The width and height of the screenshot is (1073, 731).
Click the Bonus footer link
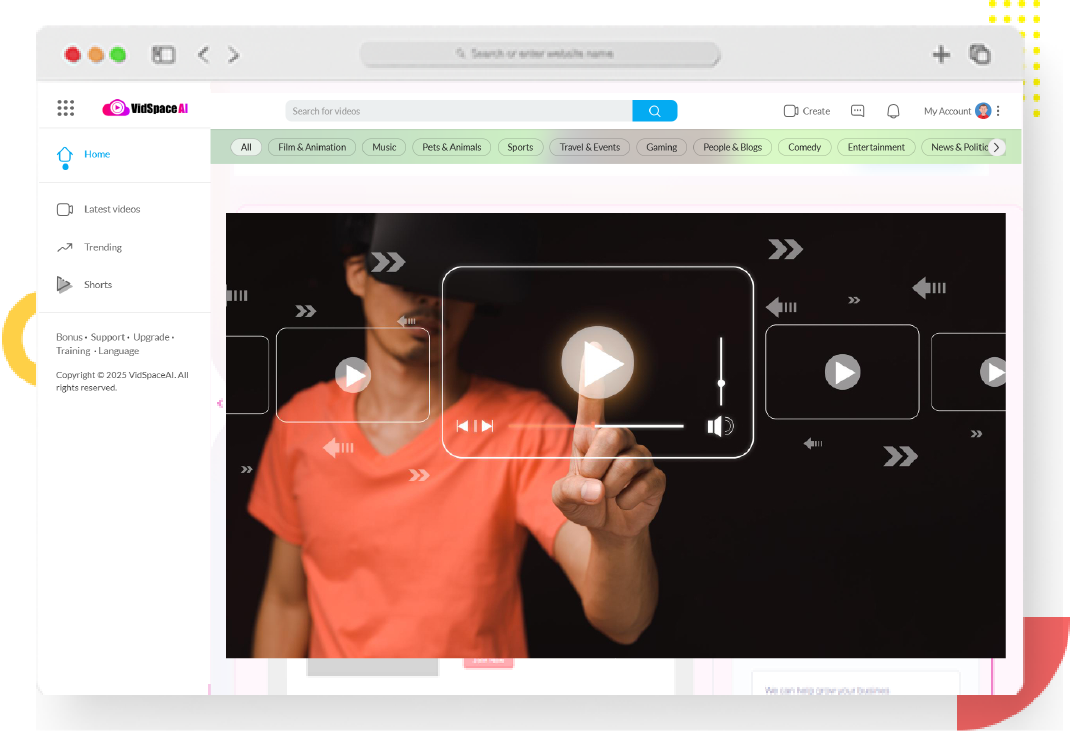click(x=69, y=337)
